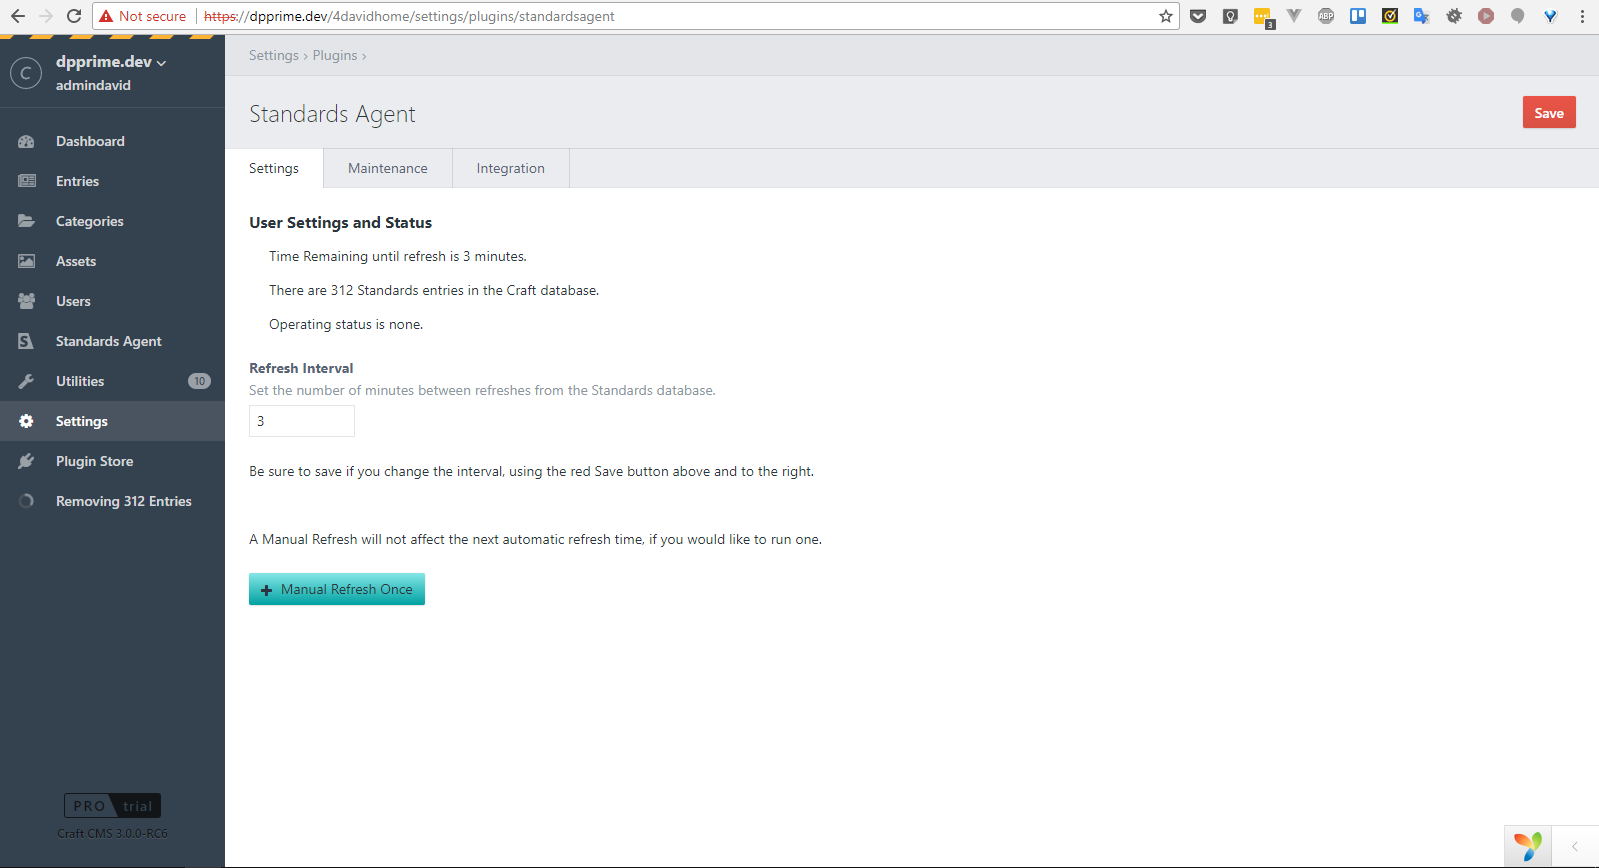Open the Assets image icon
This screenshot has height=868, width=1599.
point(26,261)
